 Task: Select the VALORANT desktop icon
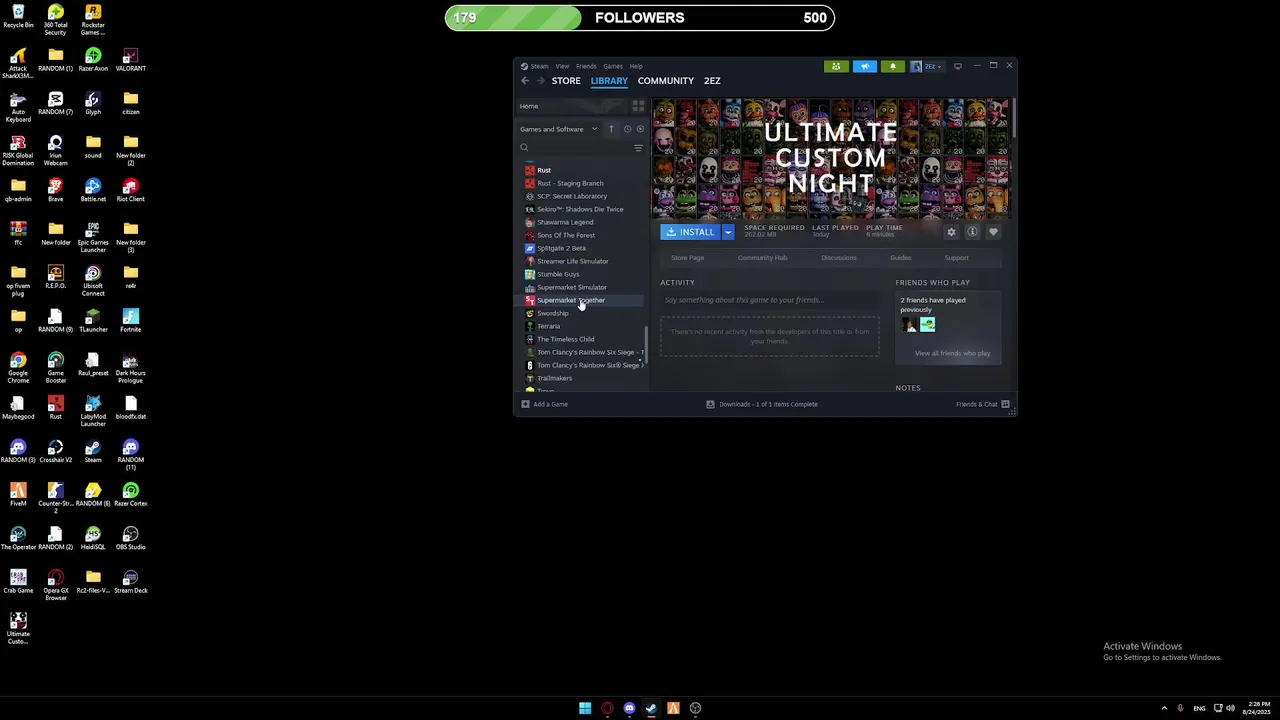click(131, 60)
